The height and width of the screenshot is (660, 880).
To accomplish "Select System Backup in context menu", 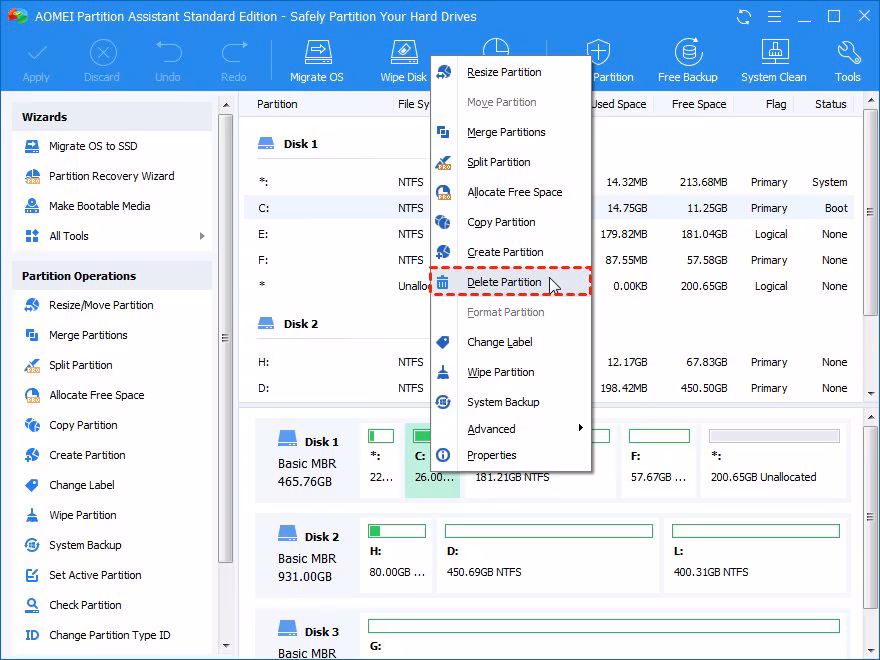I will tap(511, 402).
